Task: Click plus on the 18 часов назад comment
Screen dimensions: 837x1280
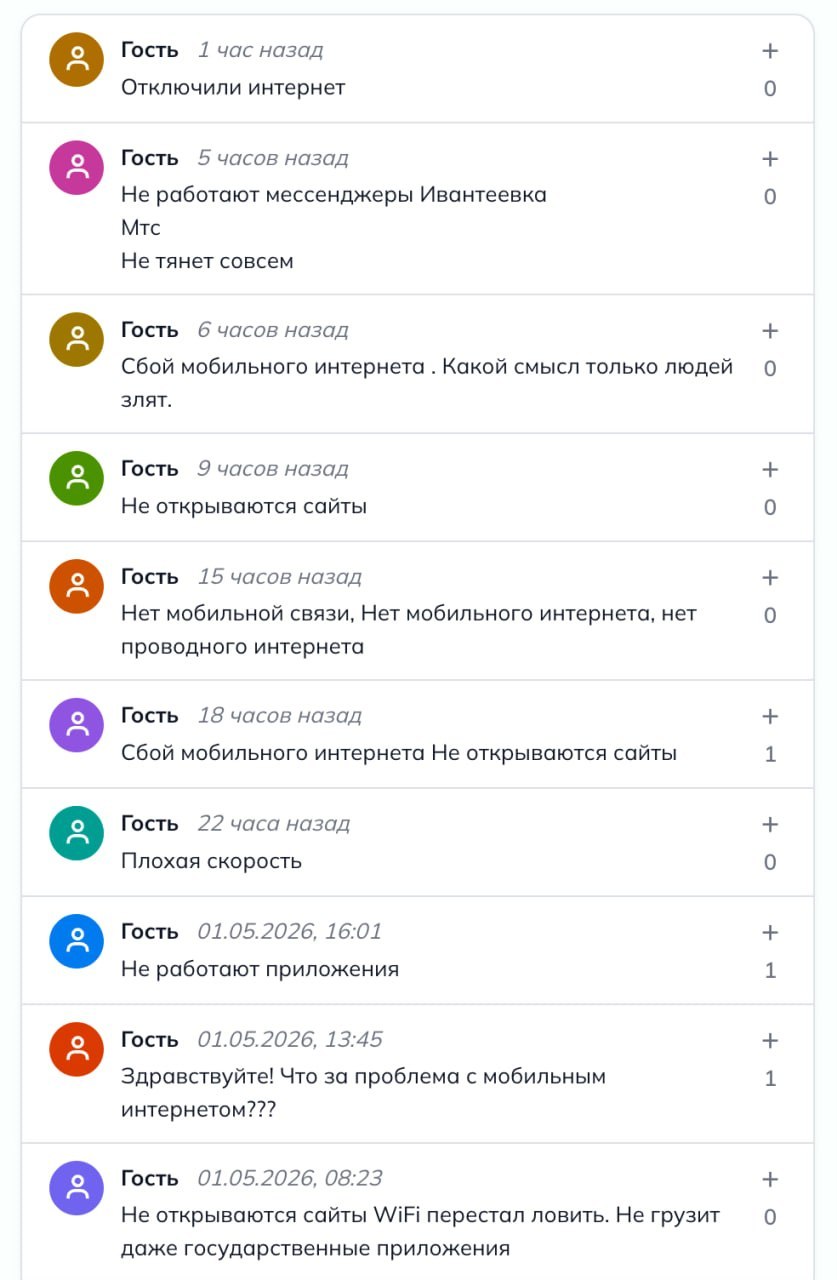Action: [x=770, y=717]
